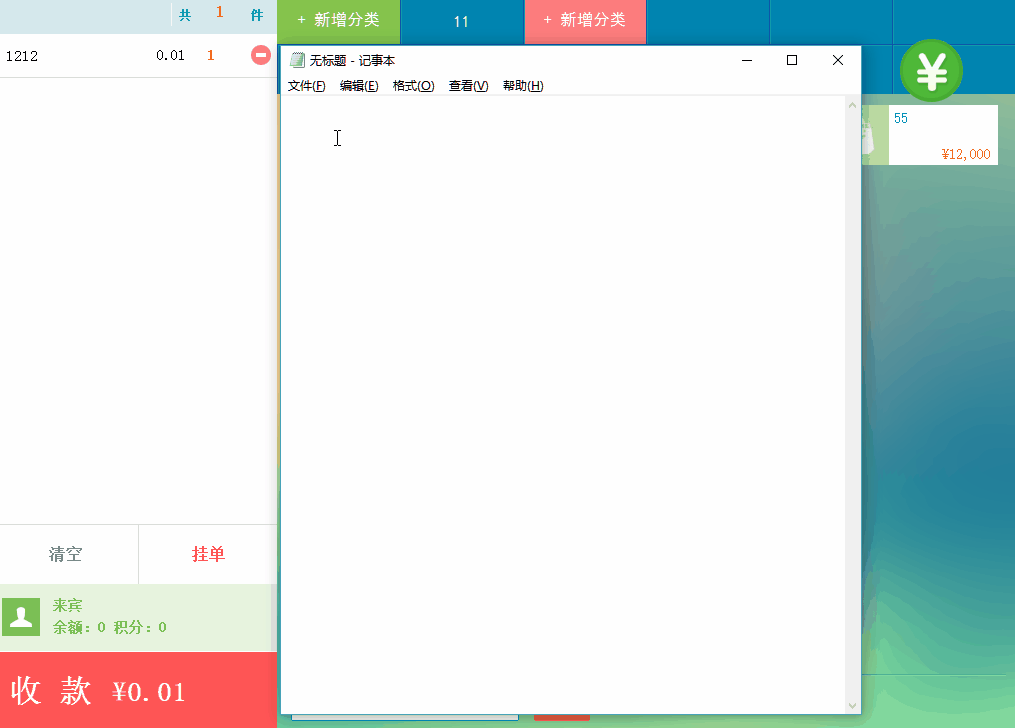This screenshot has height=728, width=1015.
Task: Open the 帮助(H) menu
Action: (x=522, y=85)
